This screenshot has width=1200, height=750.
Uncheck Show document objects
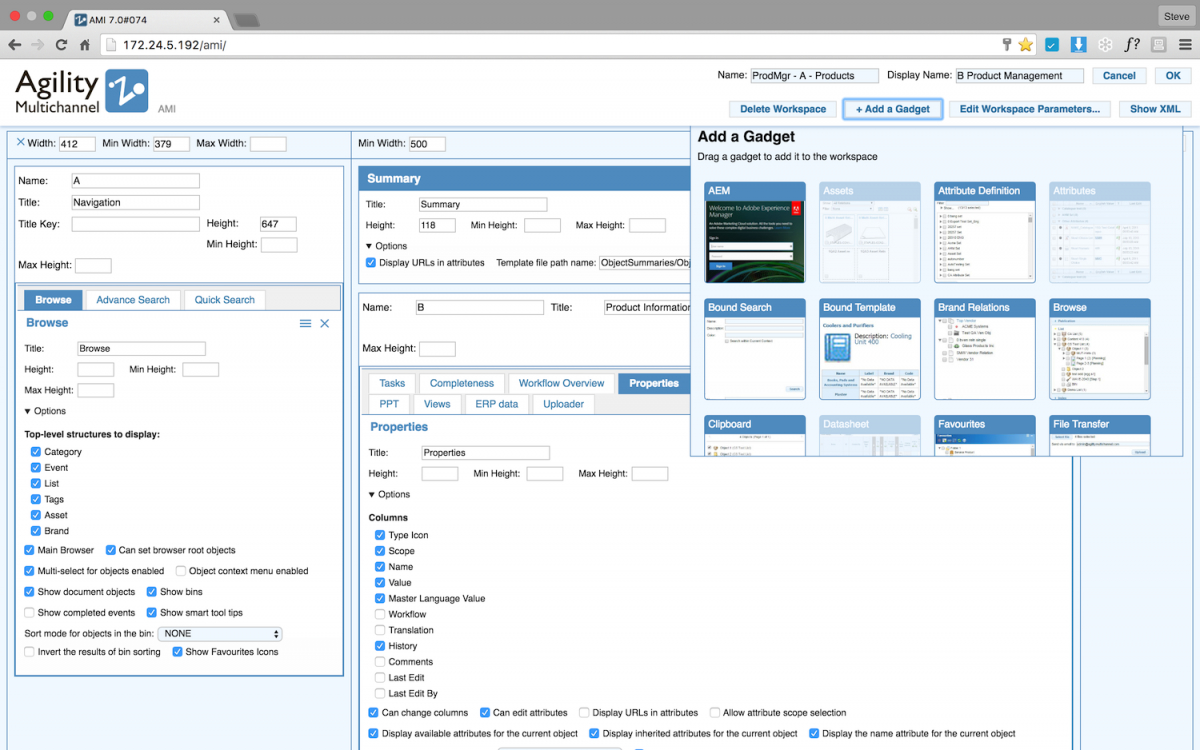pos(29,592)
